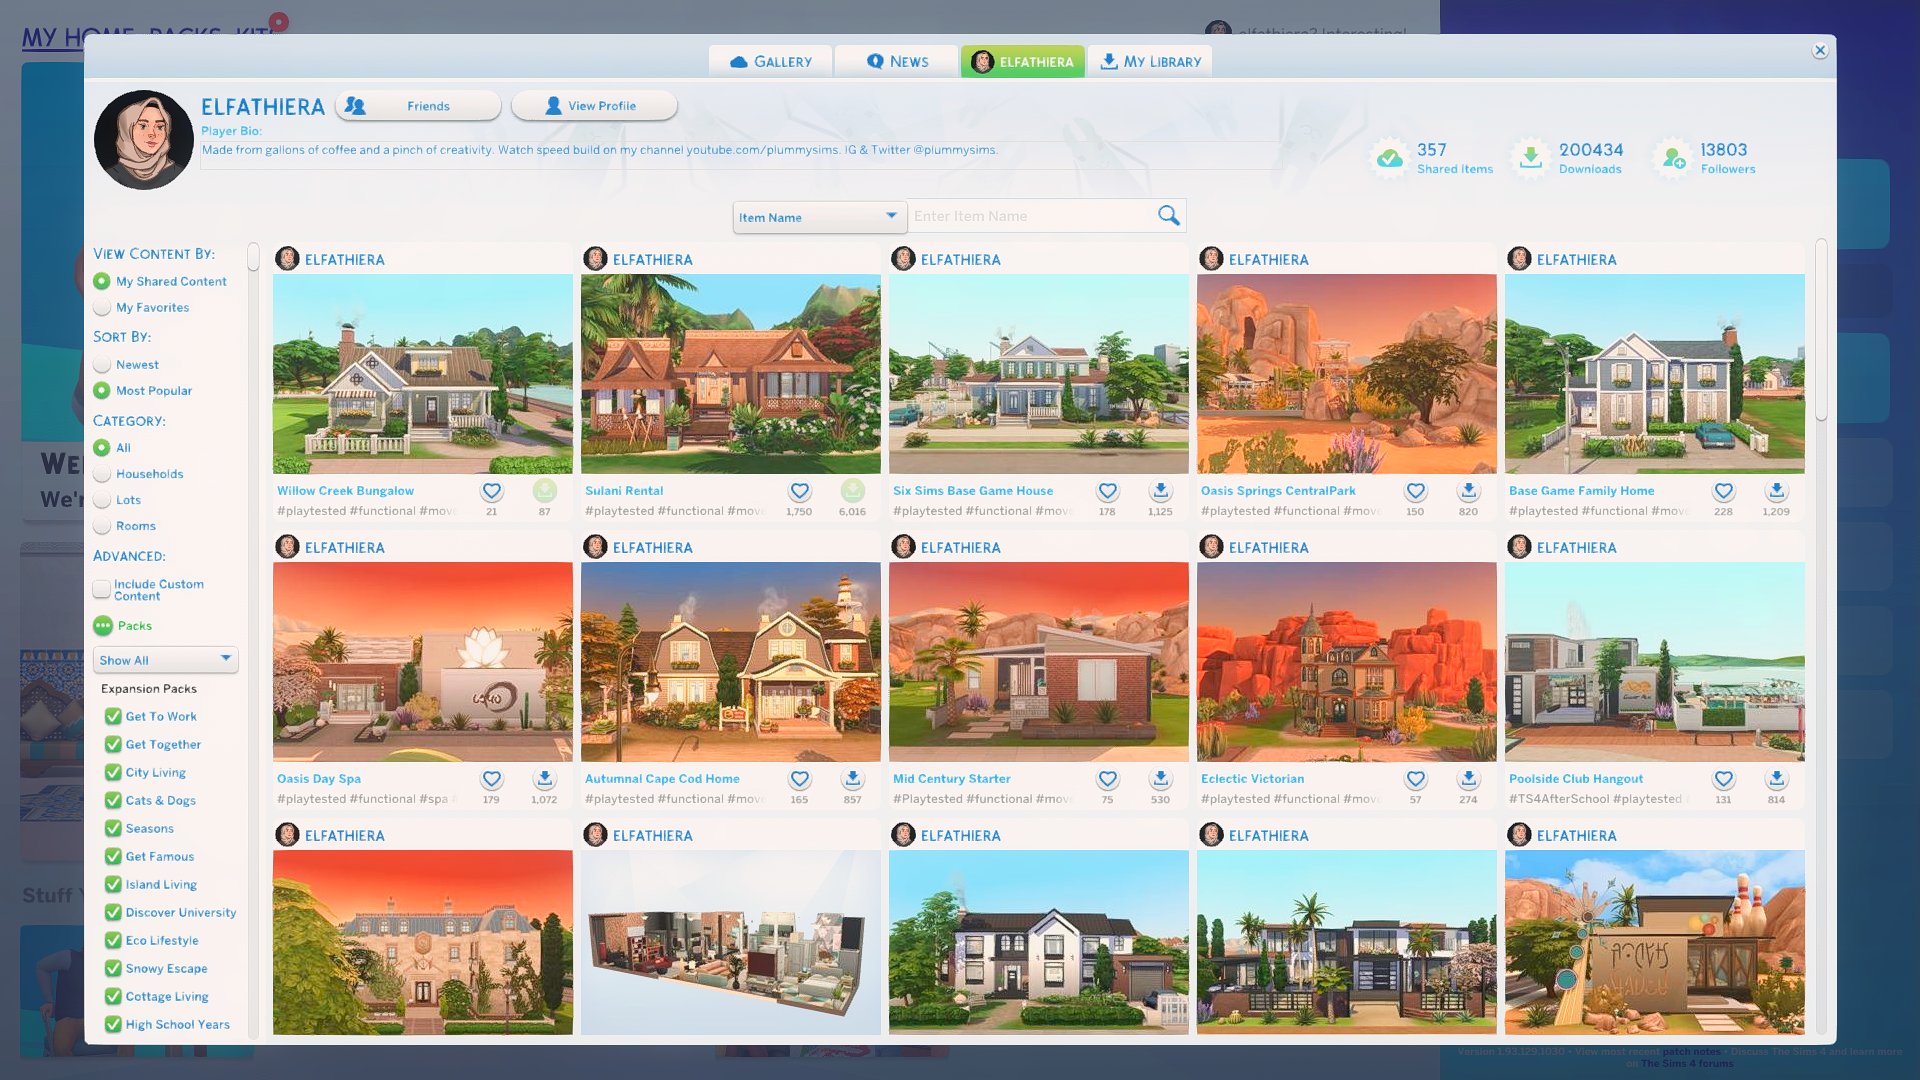The image size is (1920, 1080).
Task: Click the gallery results vertical scrollbar
Action: [1821, 330]
